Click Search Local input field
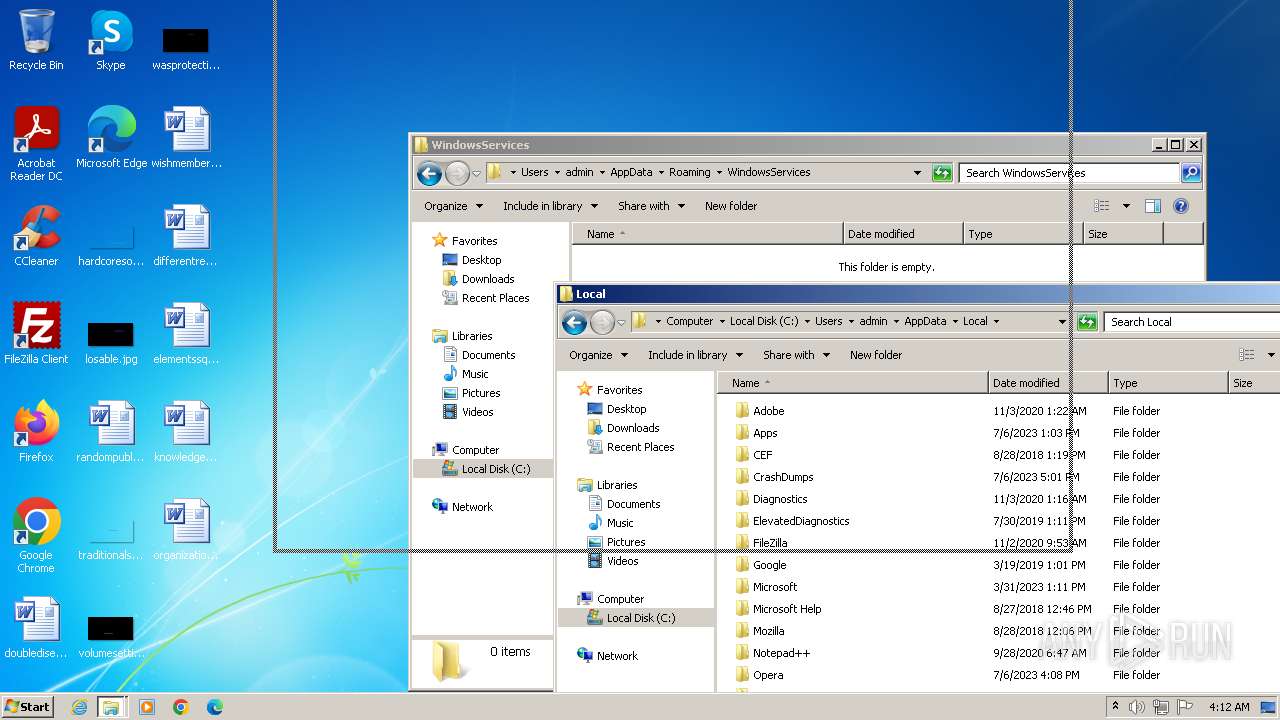The image size is (1280, 720). point(1192,322)
